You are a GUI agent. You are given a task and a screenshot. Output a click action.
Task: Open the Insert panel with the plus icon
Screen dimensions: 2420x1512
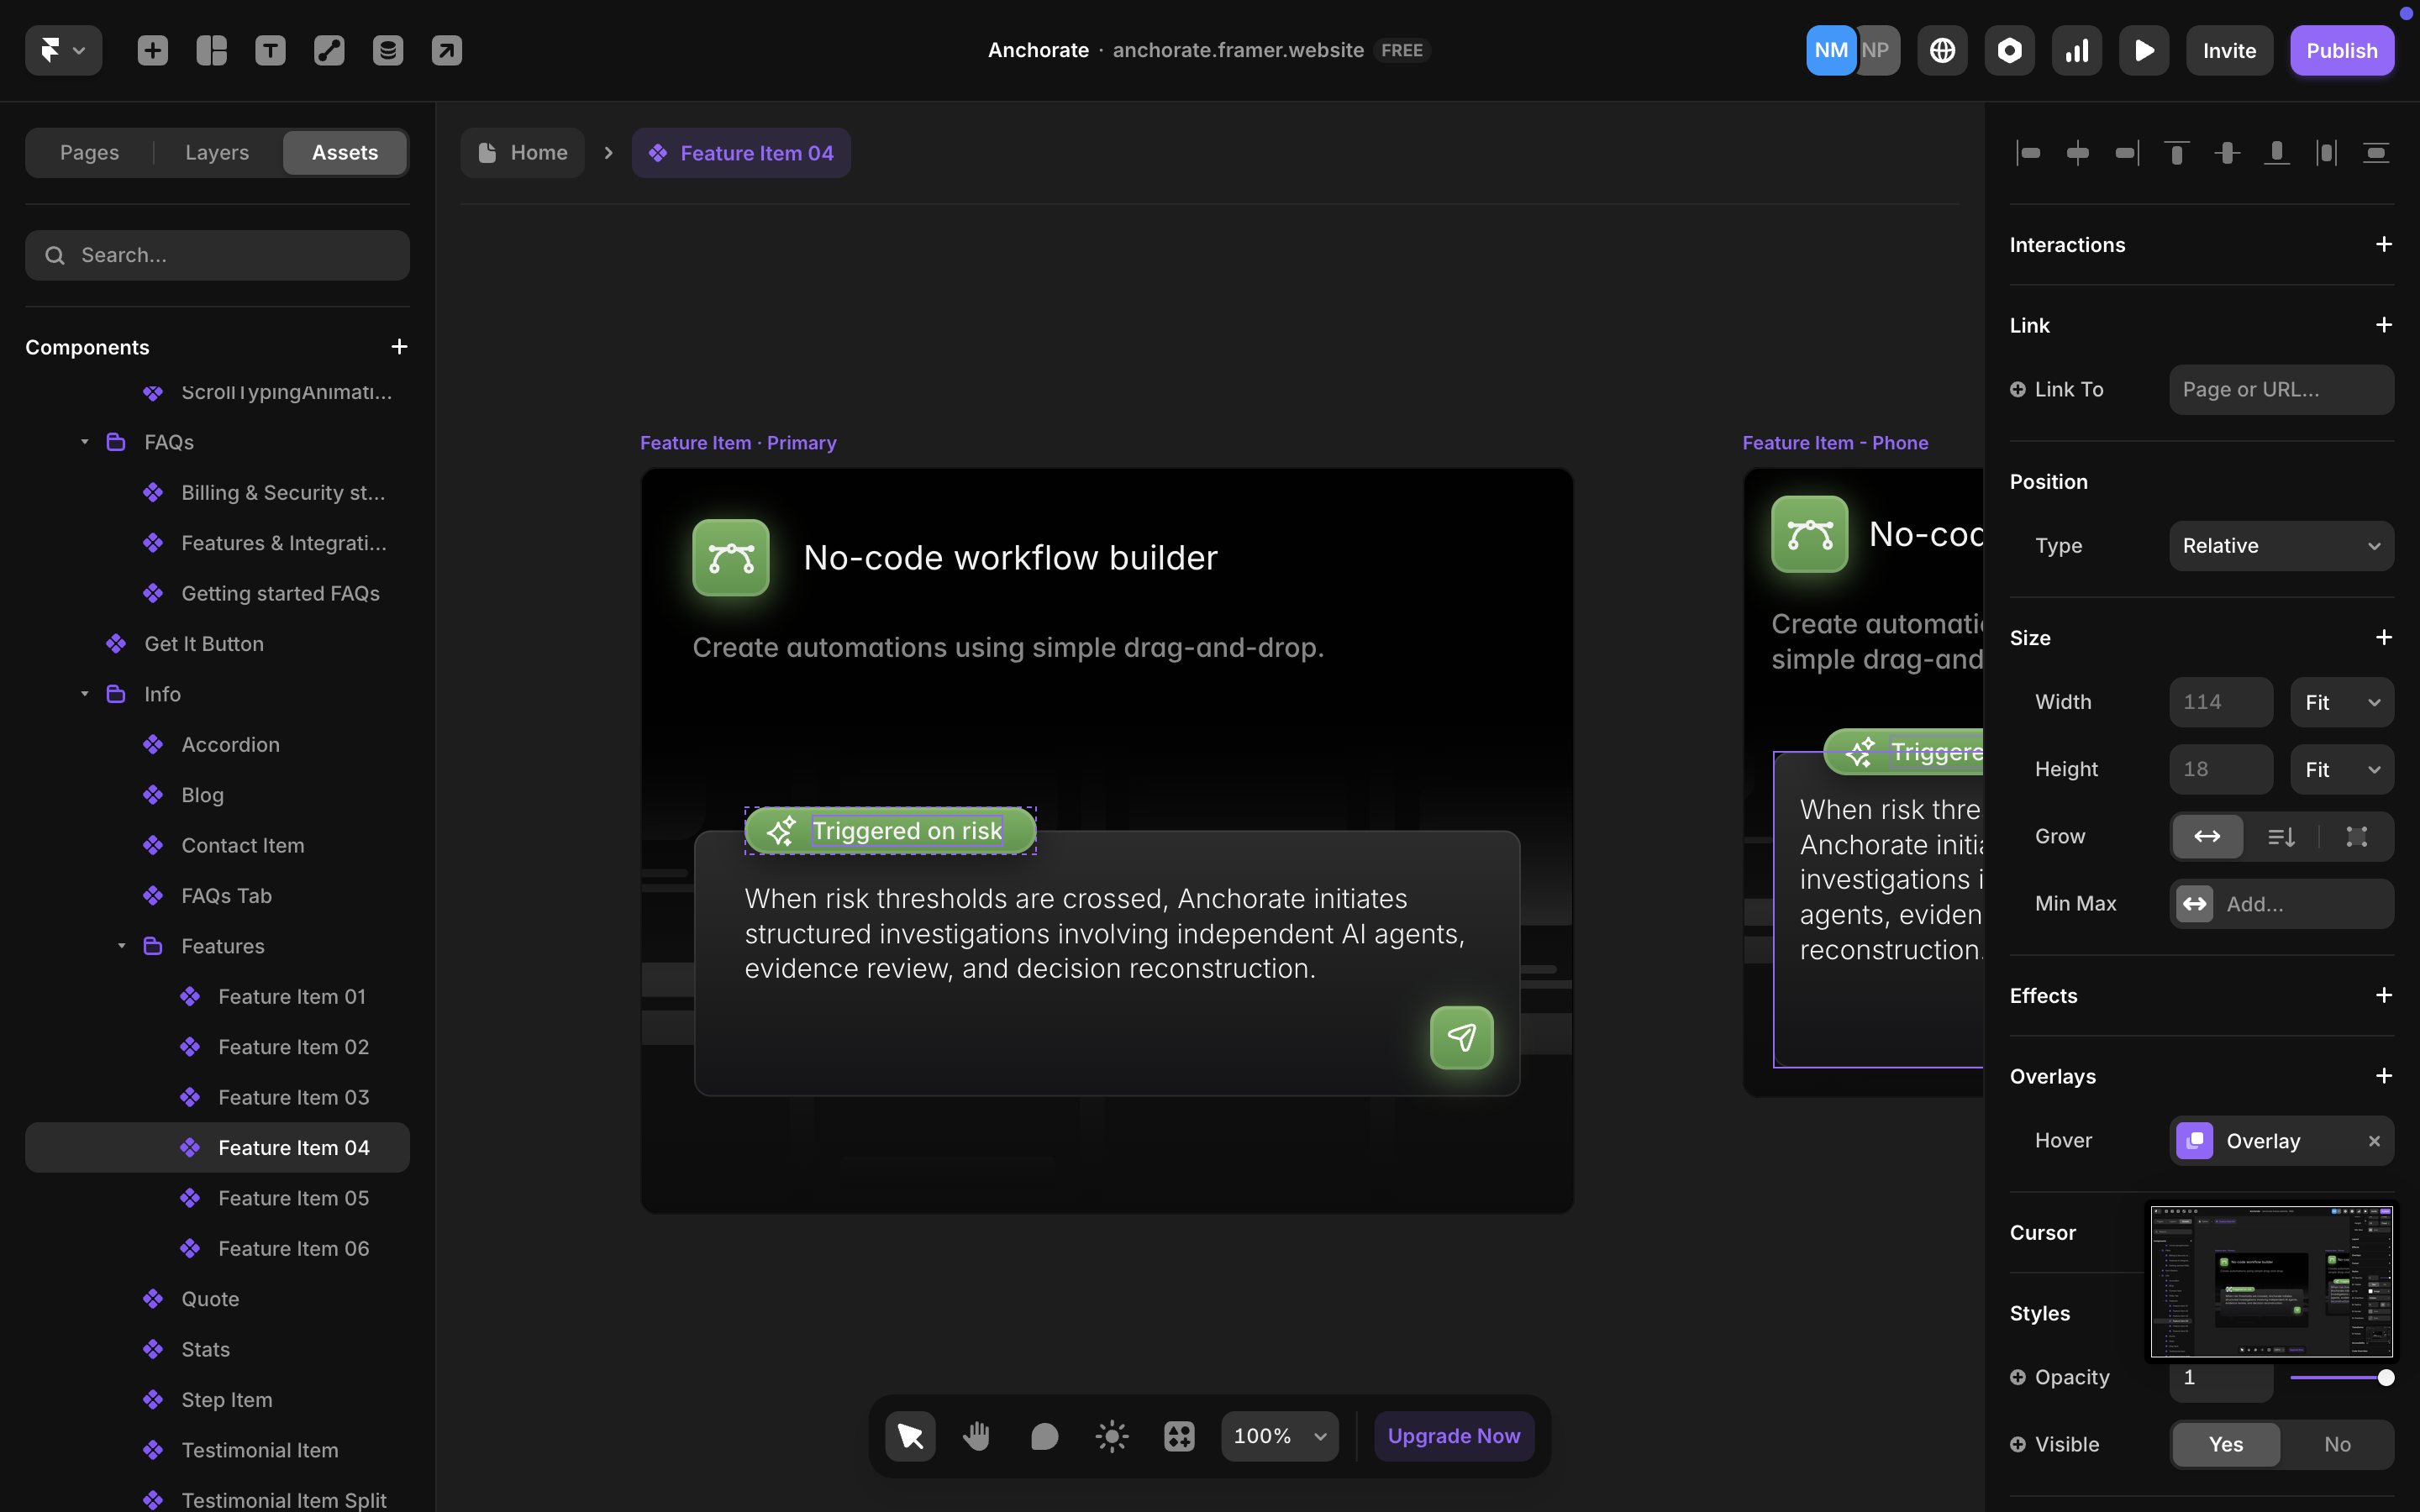pyautogui.click(x=152, y=49)
